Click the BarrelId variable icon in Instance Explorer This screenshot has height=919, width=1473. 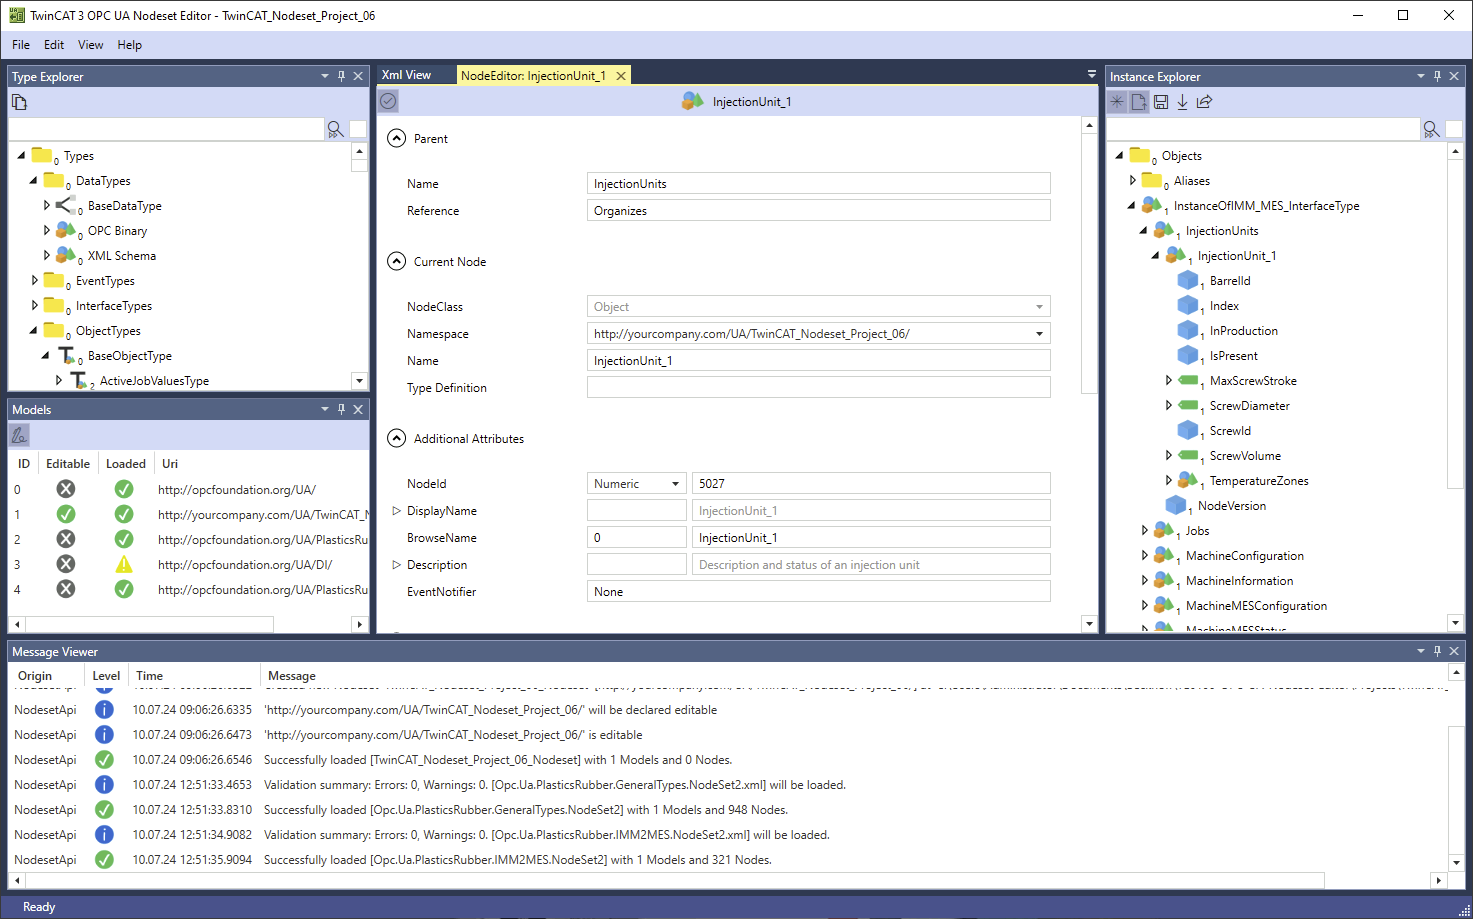click(1188, 281)
